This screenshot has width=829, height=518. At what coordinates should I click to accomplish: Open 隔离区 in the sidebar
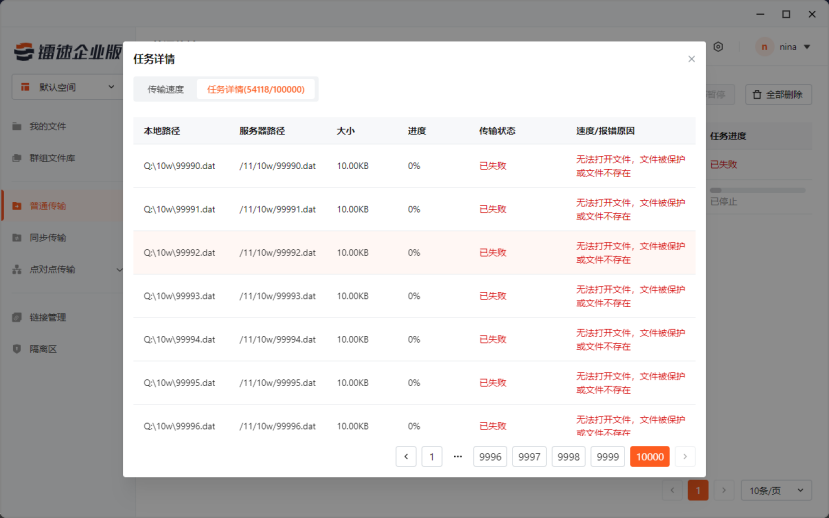pyautogui.click(x=43, y=349)
